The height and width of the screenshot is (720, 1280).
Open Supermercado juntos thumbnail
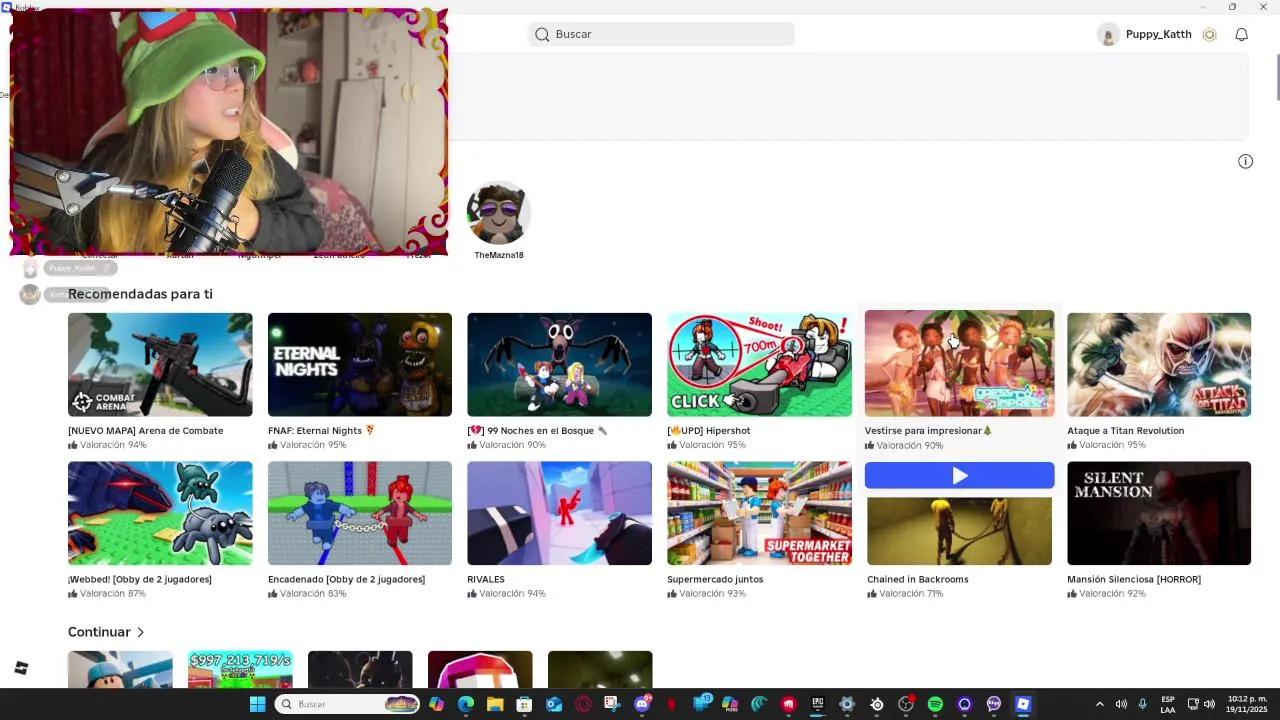[759, 513]
